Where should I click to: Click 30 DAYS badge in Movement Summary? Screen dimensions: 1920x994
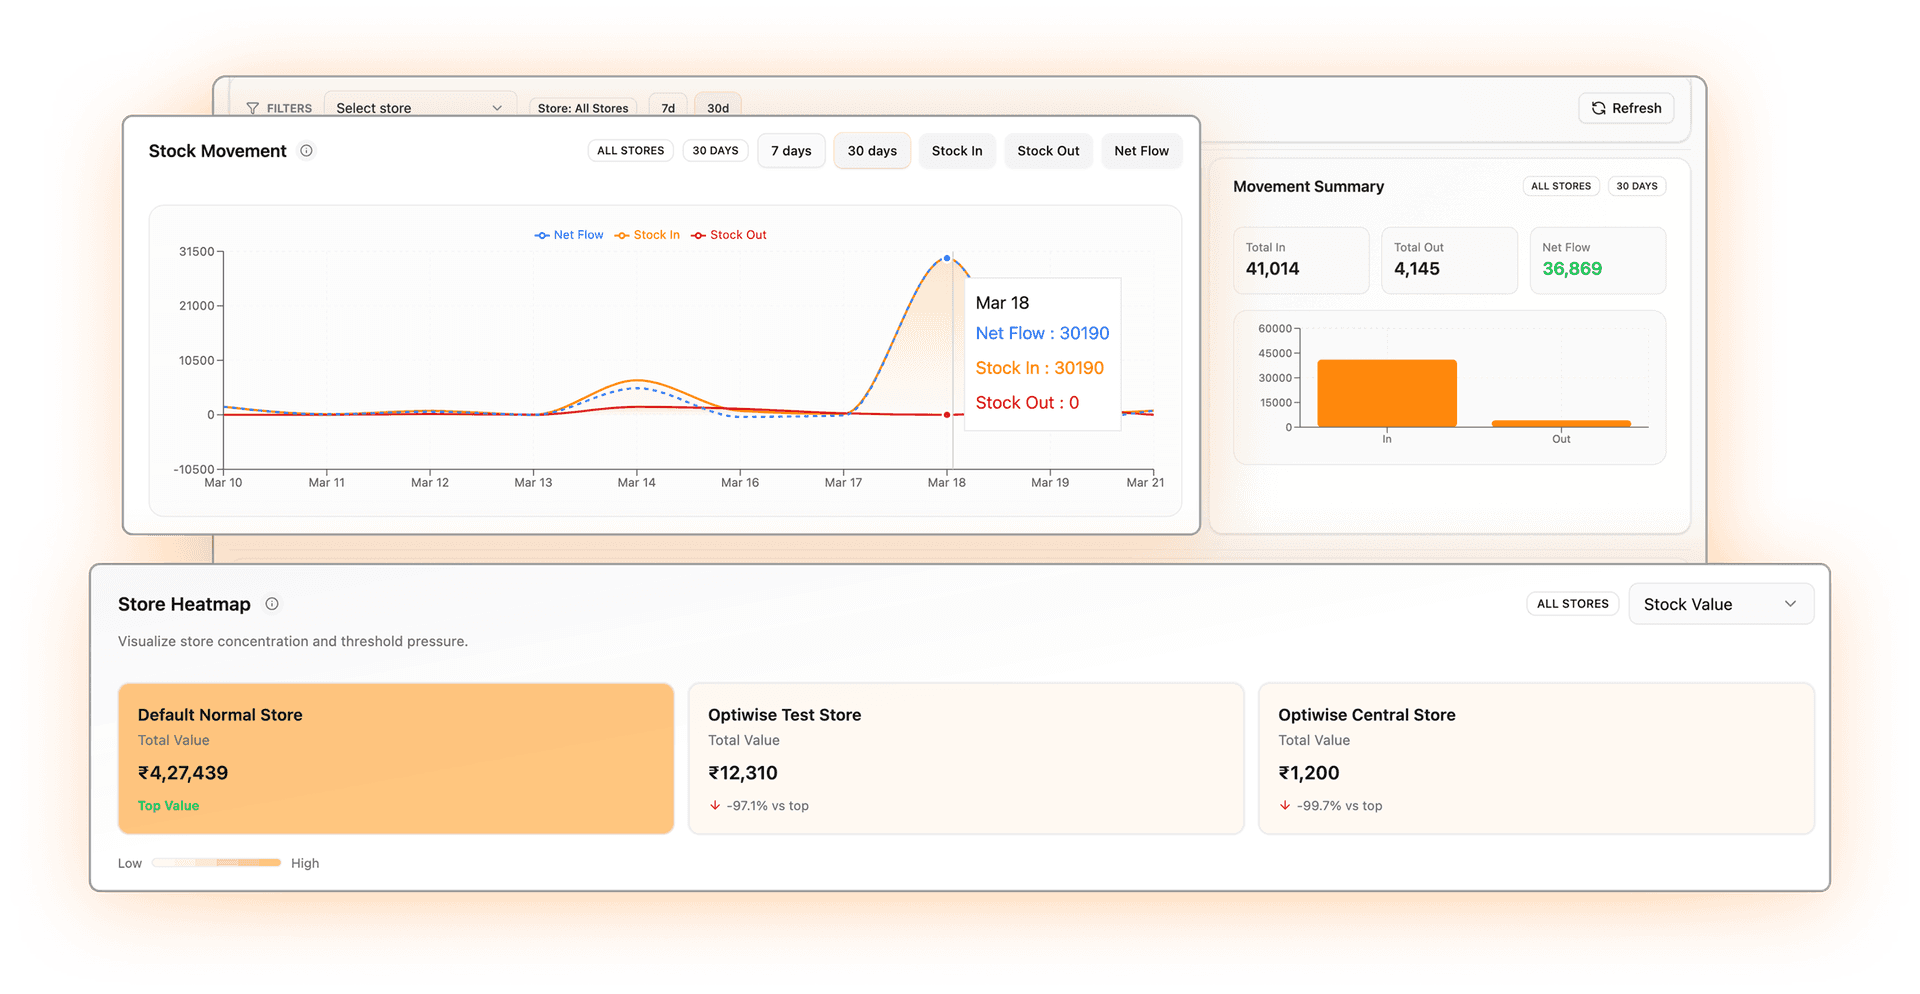(x=1637, y=186)
